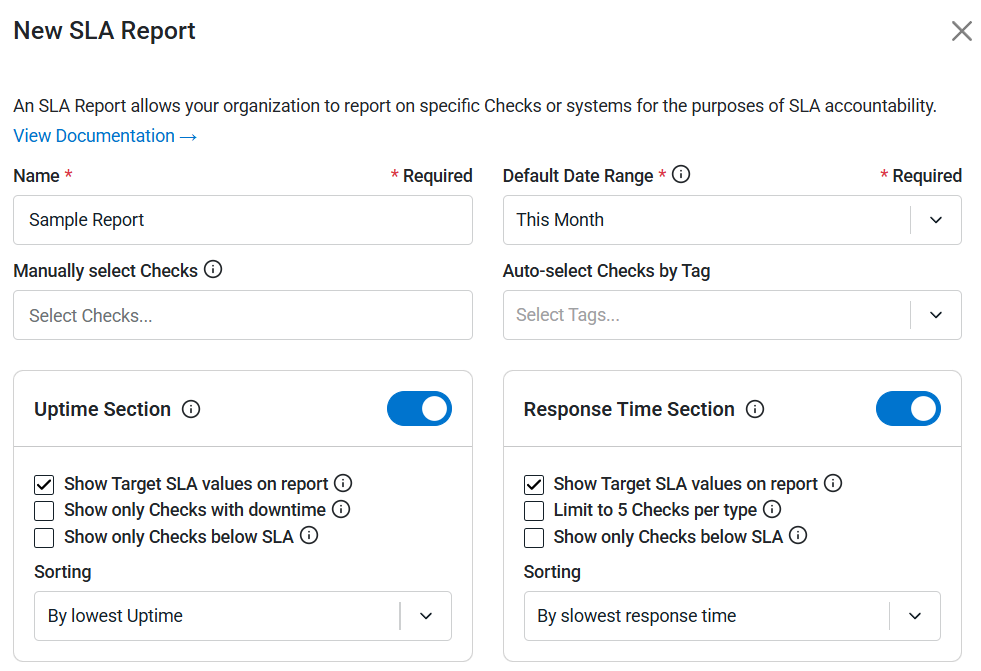This screenshot has height=671, width=981.
Task: Disable the Uptime Section toggle
Action: pos(419,408)
